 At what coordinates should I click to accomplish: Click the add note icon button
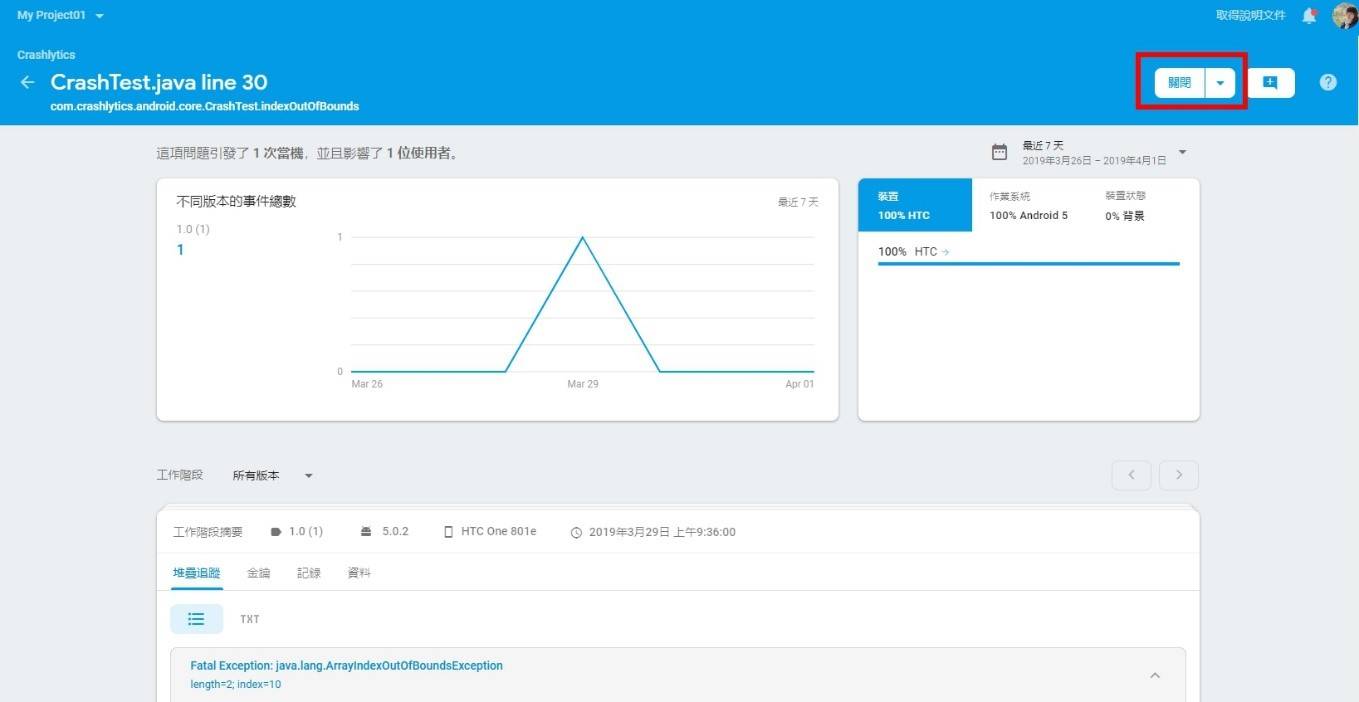click(1270, 83)
